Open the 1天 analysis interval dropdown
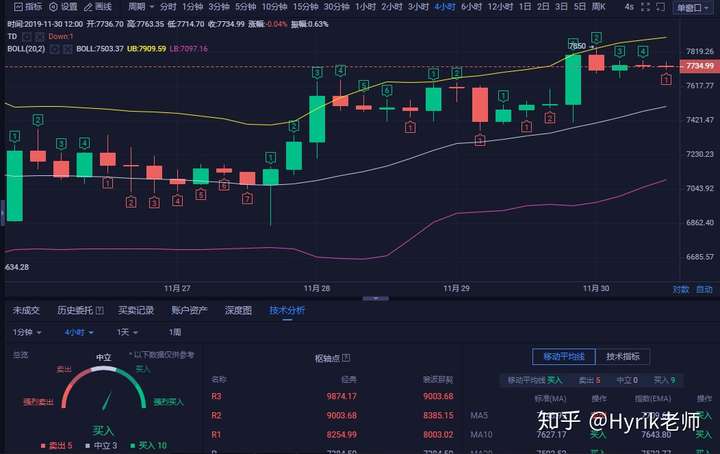This screenshot has height=454, width=720. tap(127, 332)
